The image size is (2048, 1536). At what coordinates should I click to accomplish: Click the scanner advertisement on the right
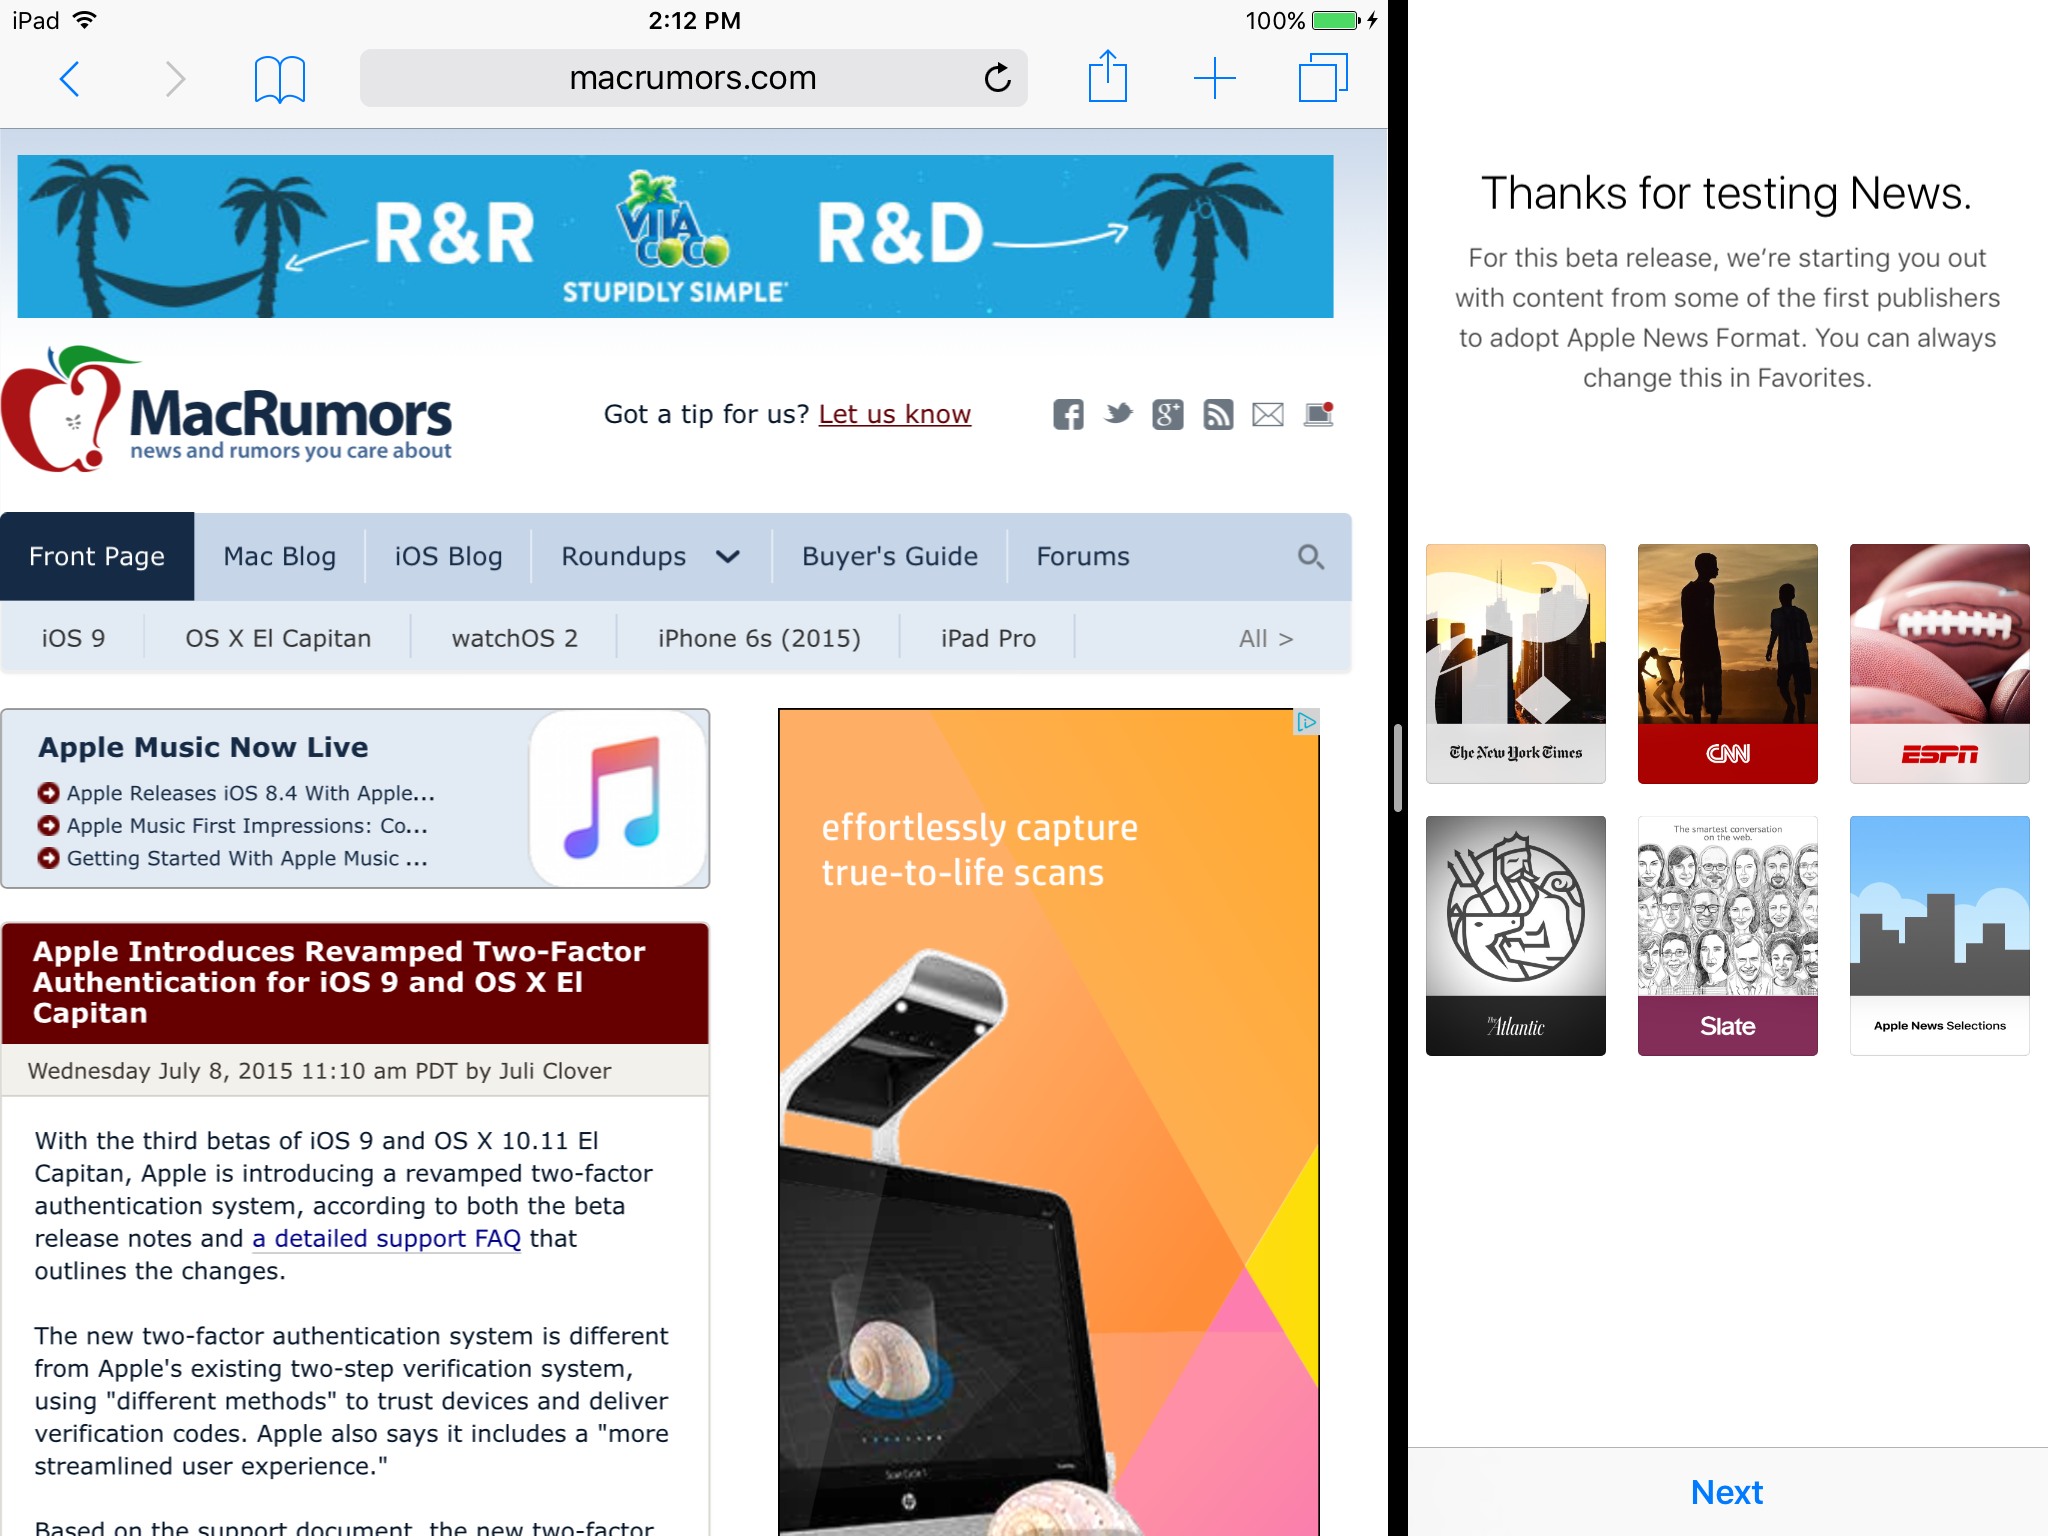(1049, 1122)
